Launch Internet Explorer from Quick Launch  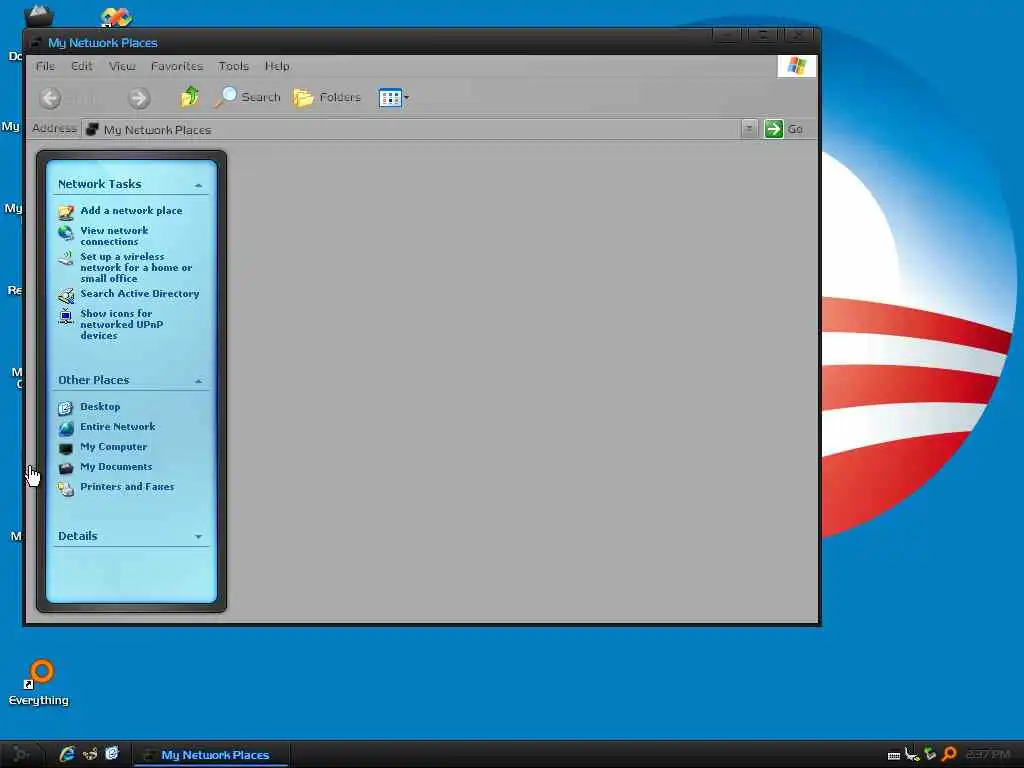pos(67,754)
